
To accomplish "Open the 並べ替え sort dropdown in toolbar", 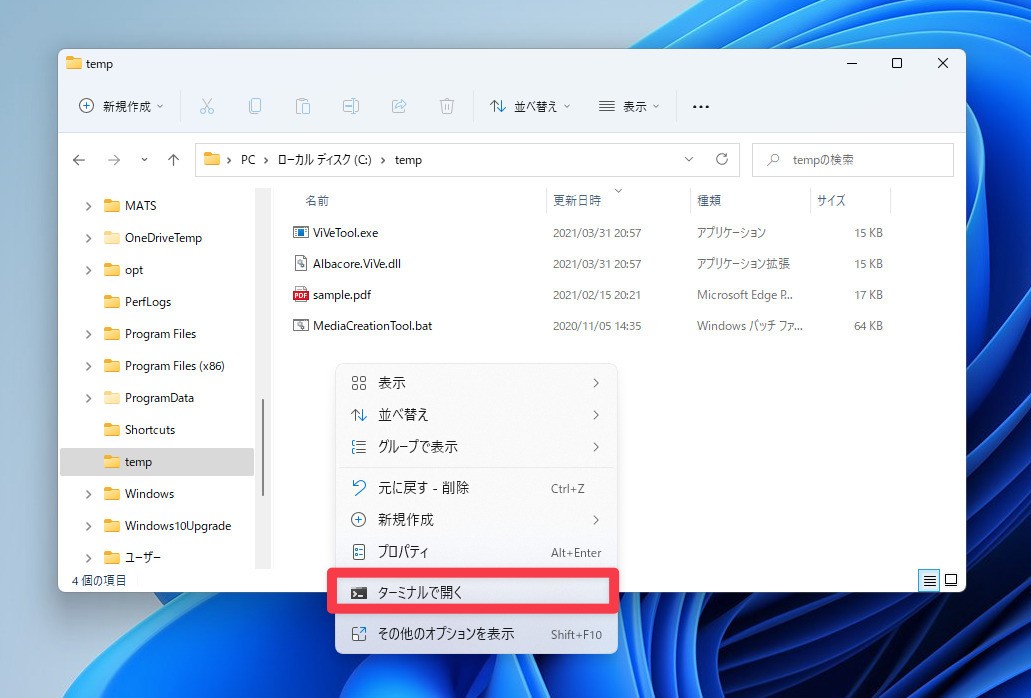I will point(530,106).
